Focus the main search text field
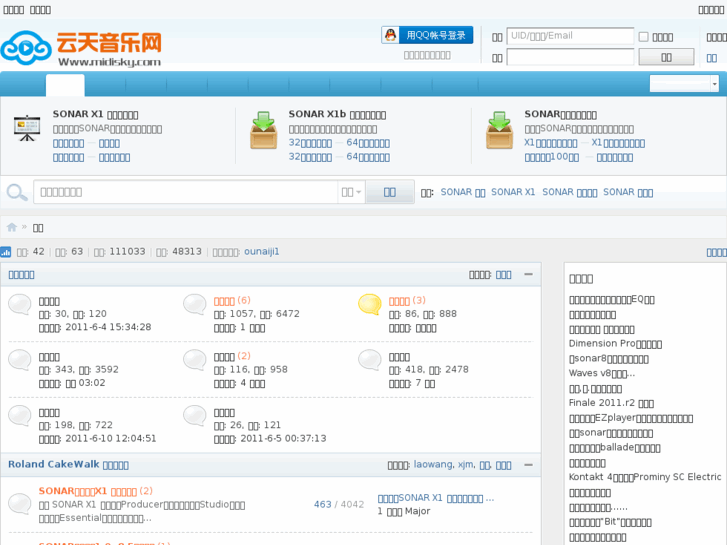This screenshot has height=545, width=727. point(185,192)
